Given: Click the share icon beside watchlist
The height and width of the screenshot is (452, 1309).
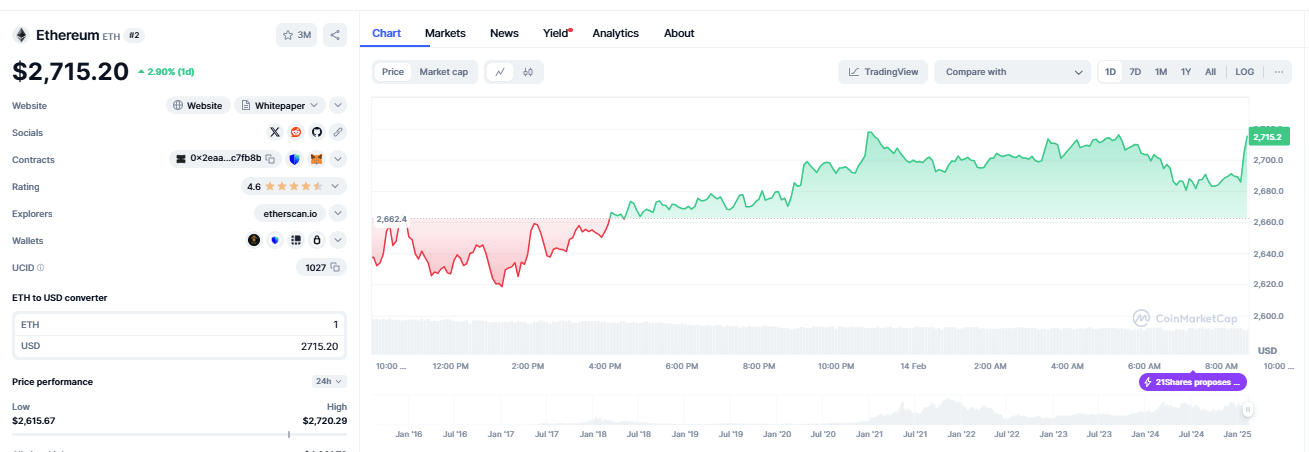Looking at the screenshot, I should [x=335, y=35].
